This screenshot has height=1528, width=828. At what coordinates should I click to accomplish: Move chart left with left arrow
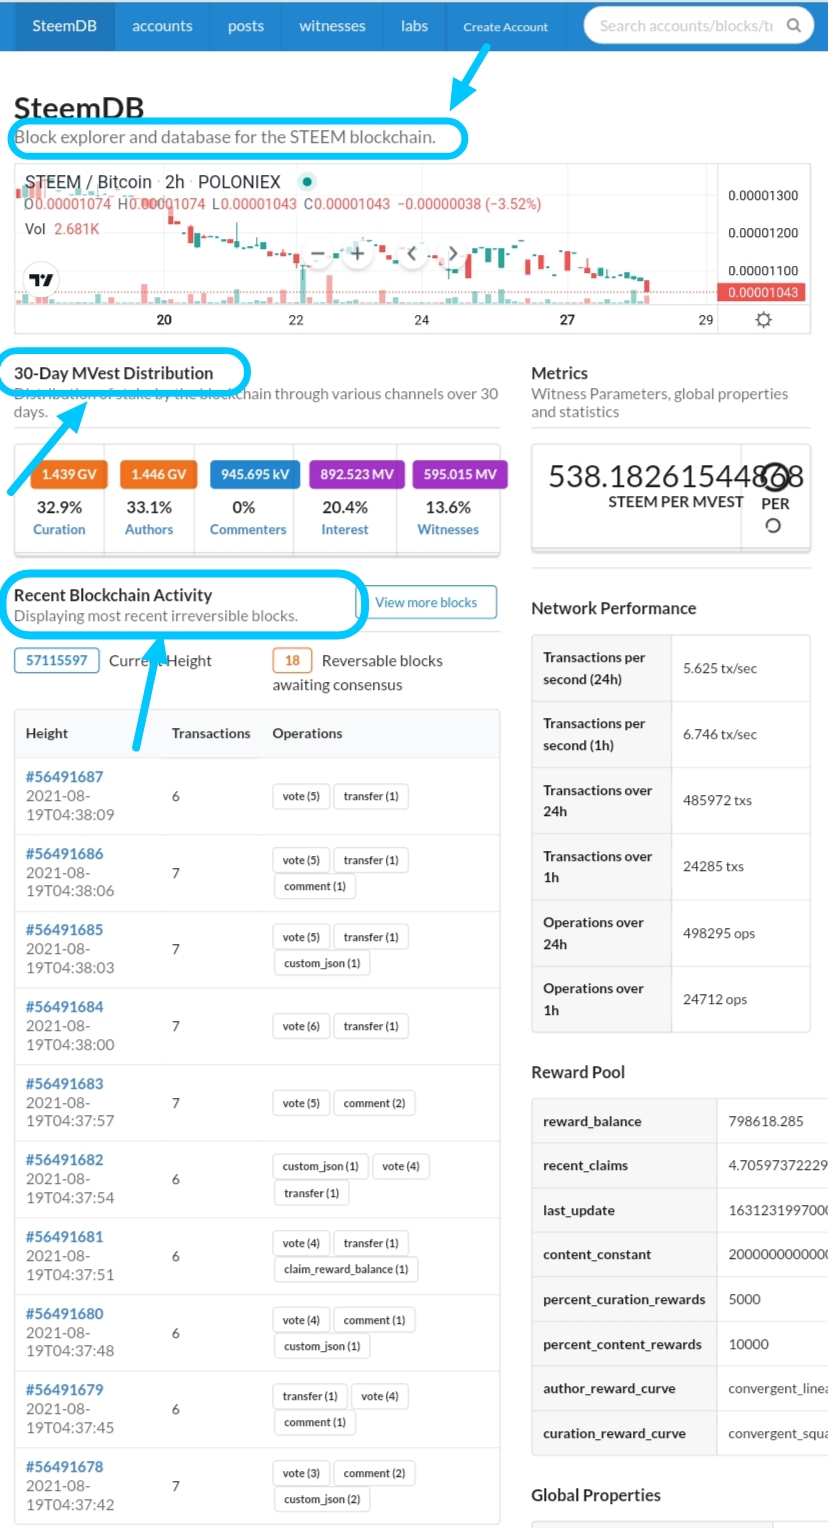click(x=412, y=254)
